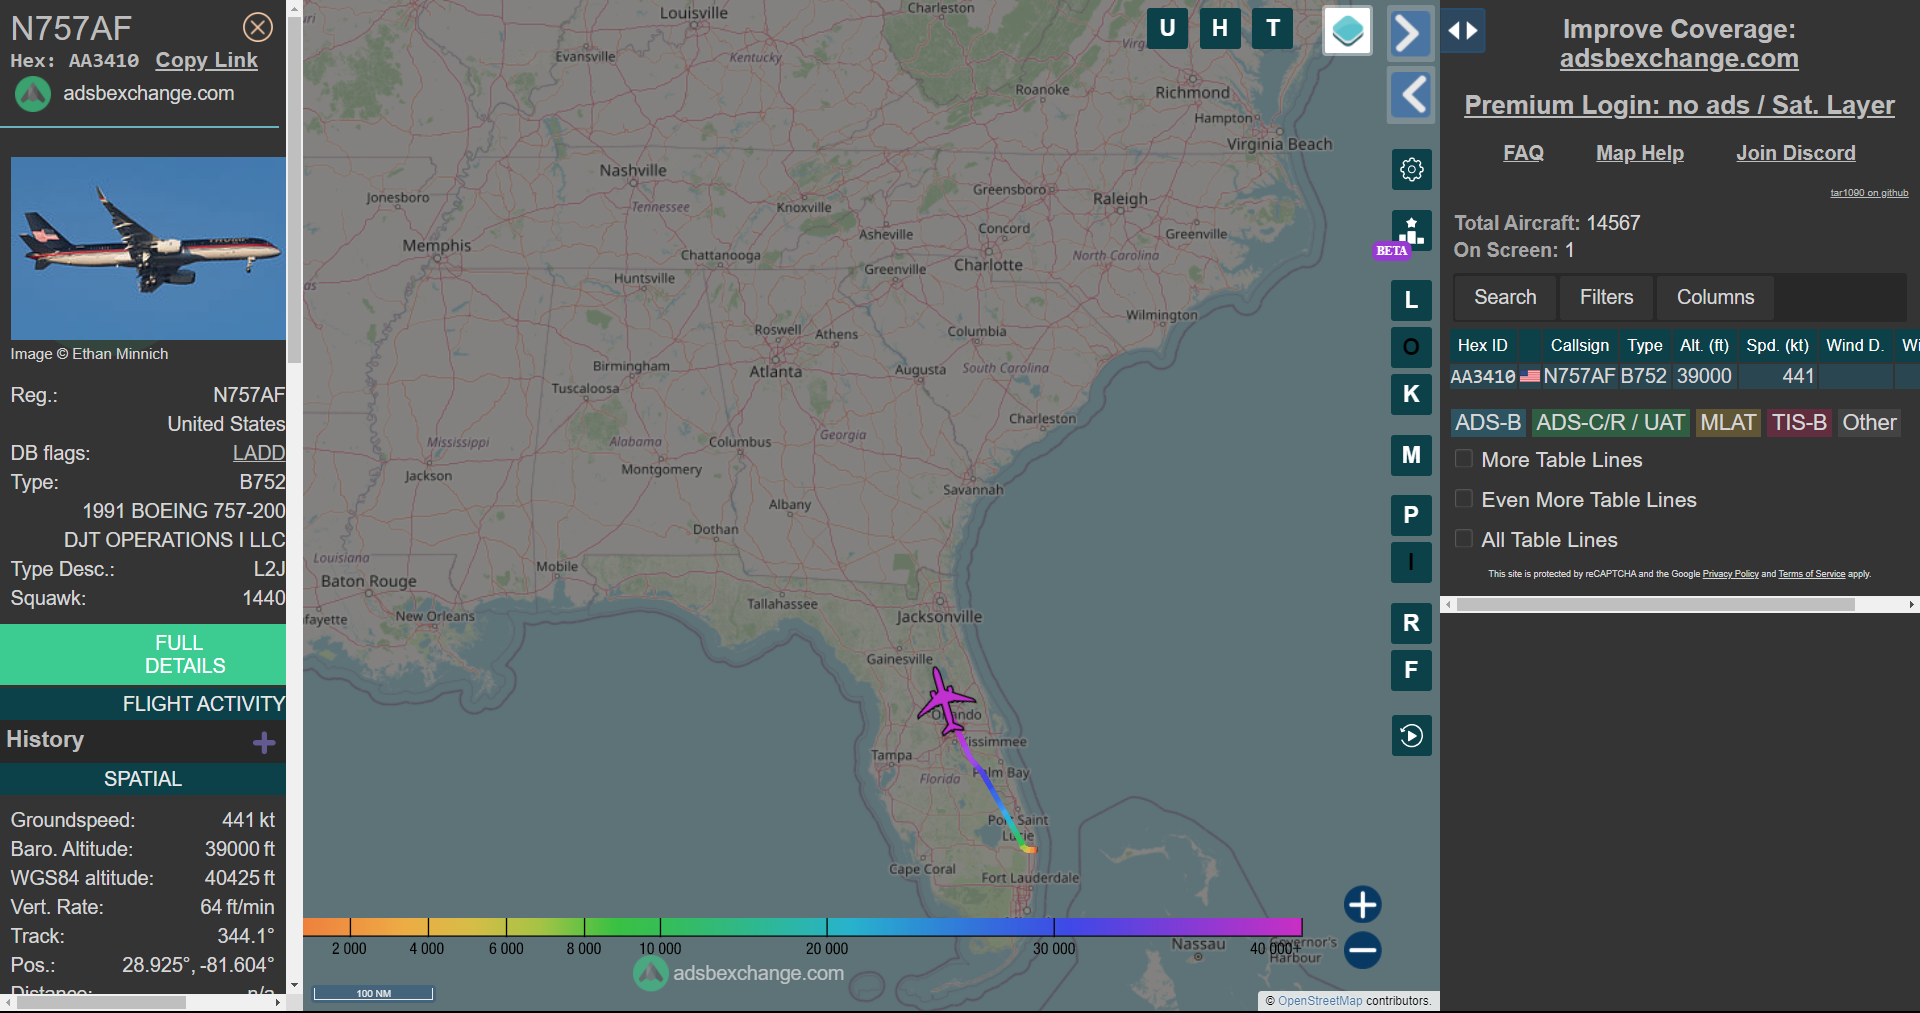This screenshot has width=1920, height=1013.
Task: Enable More Table Lines checkbox
Action: coord(1464,459)
